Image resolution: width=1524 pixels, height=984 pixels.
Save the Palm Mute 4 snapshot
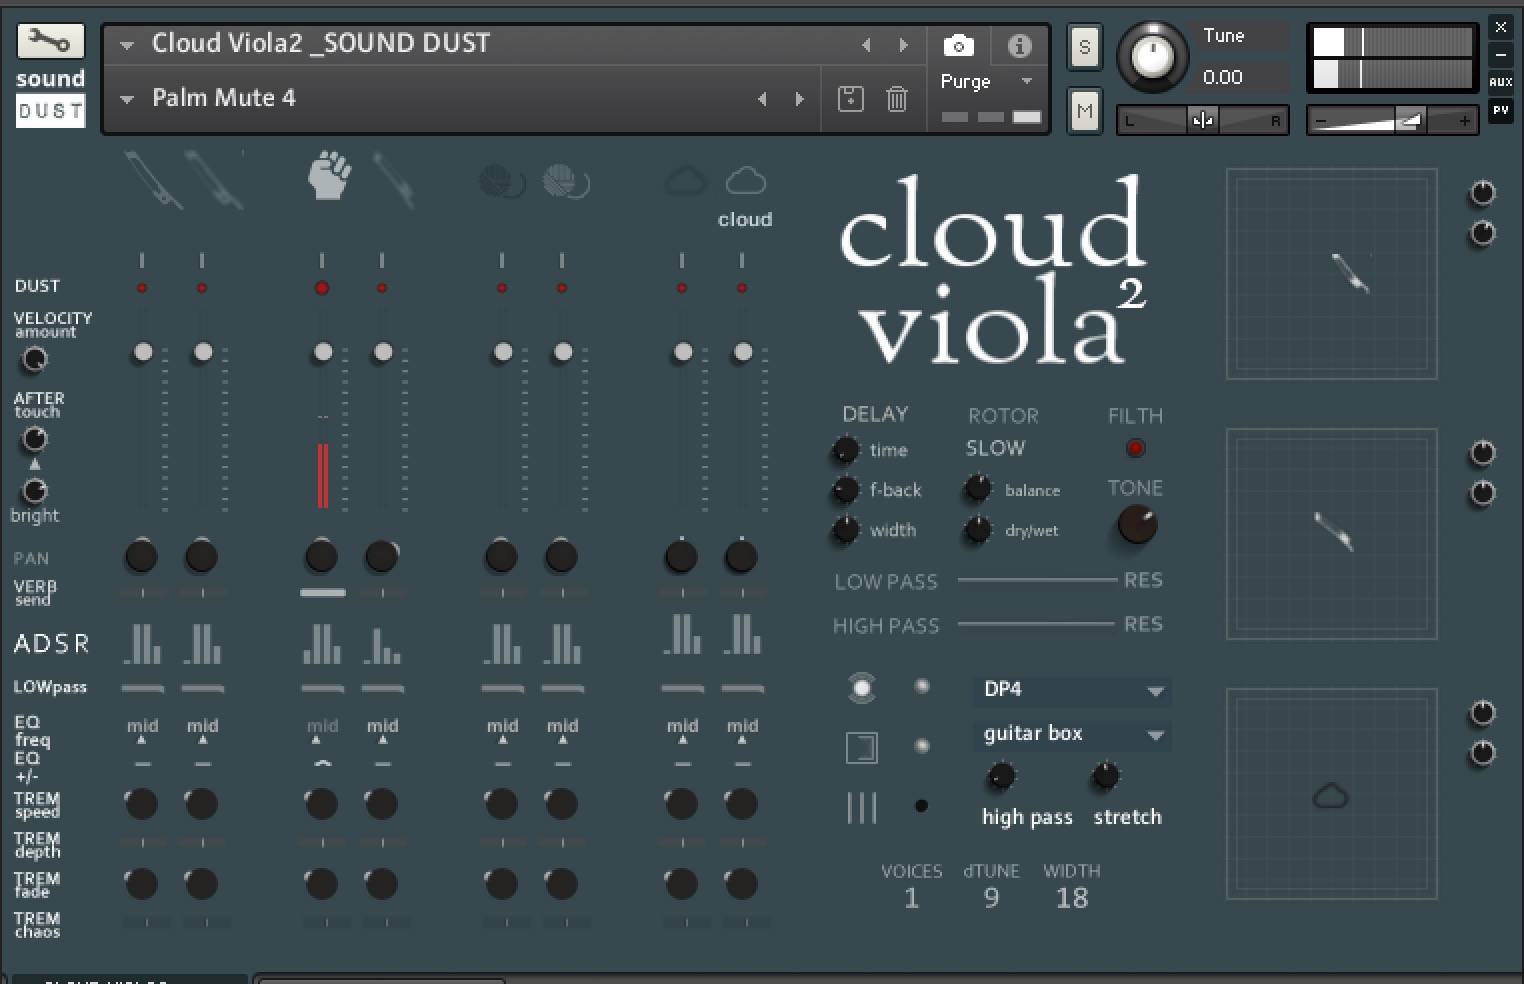click(850, 98)
